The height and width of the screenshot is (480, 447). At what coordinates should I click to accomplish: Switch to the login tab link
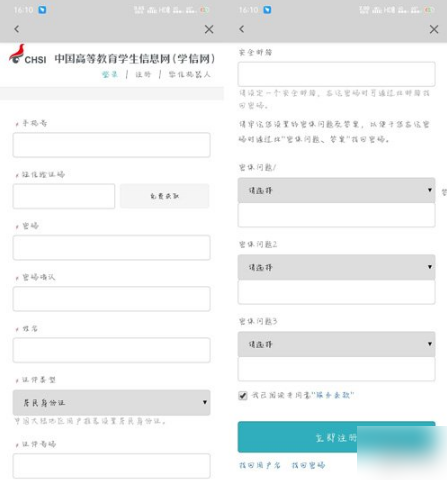click(110, 74)
